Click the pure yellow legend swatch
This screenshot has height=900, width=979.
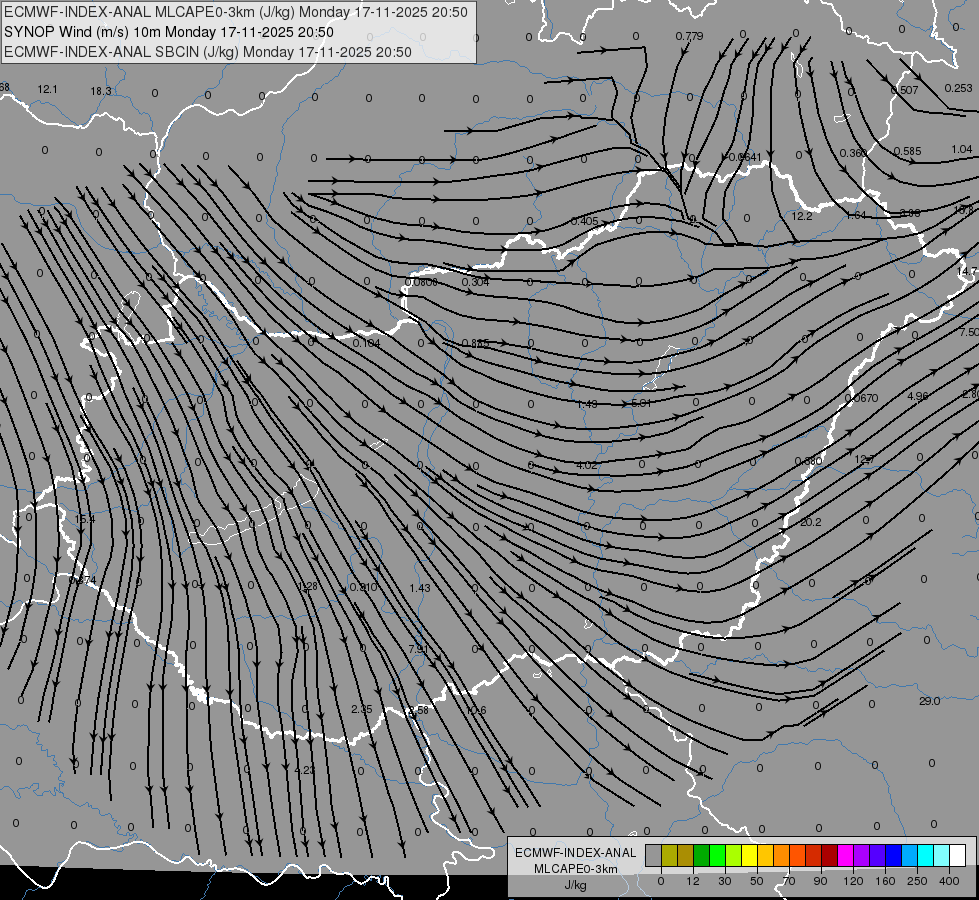point(749,855)
